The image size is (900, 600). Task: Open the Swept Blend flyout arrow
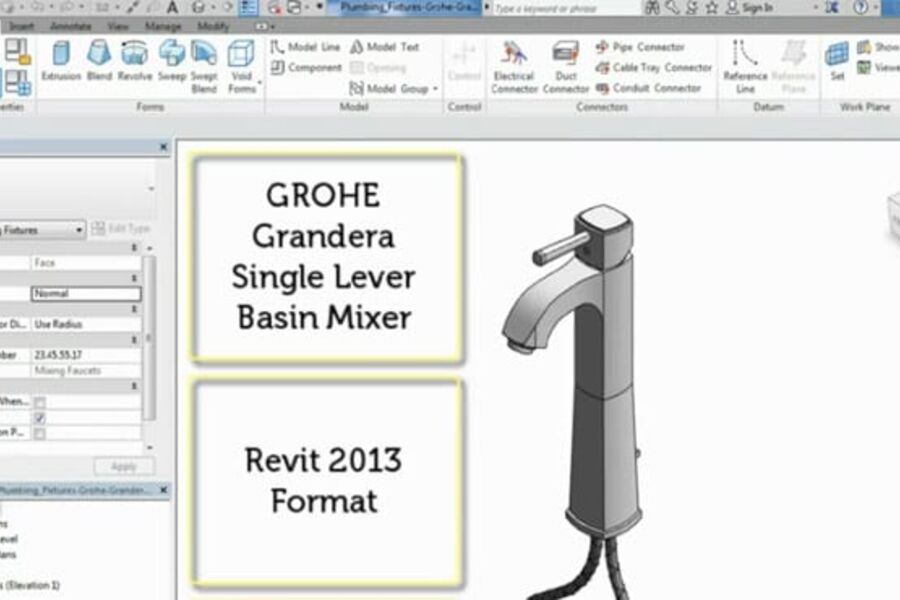click(x=258, y=84)
